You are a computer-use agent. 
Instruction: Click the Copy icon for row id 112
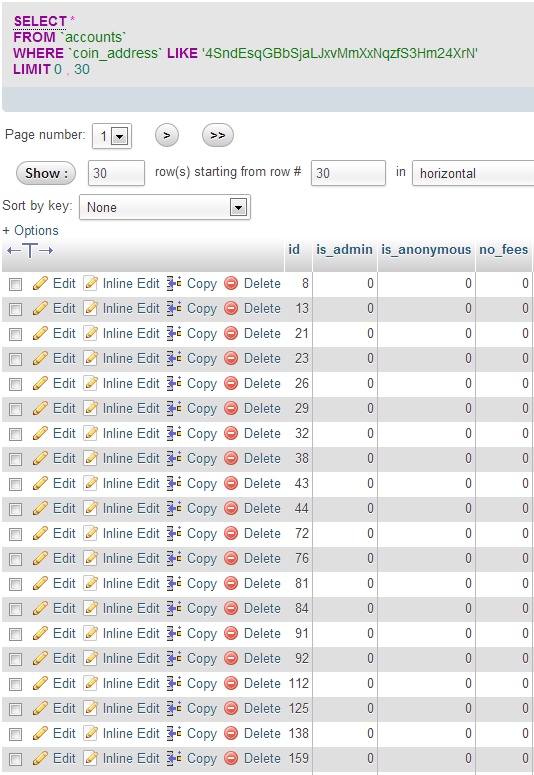(174, 683)
